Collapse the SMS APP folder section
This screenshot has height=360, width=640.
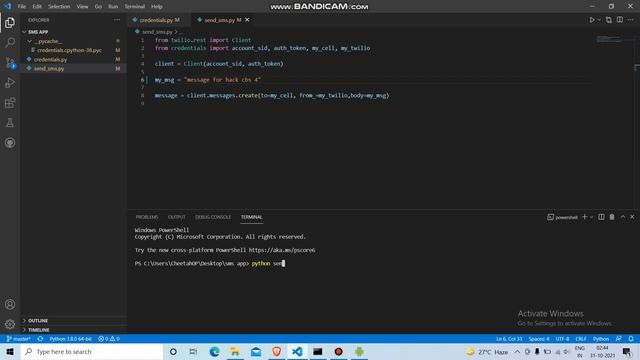(73, 32)
